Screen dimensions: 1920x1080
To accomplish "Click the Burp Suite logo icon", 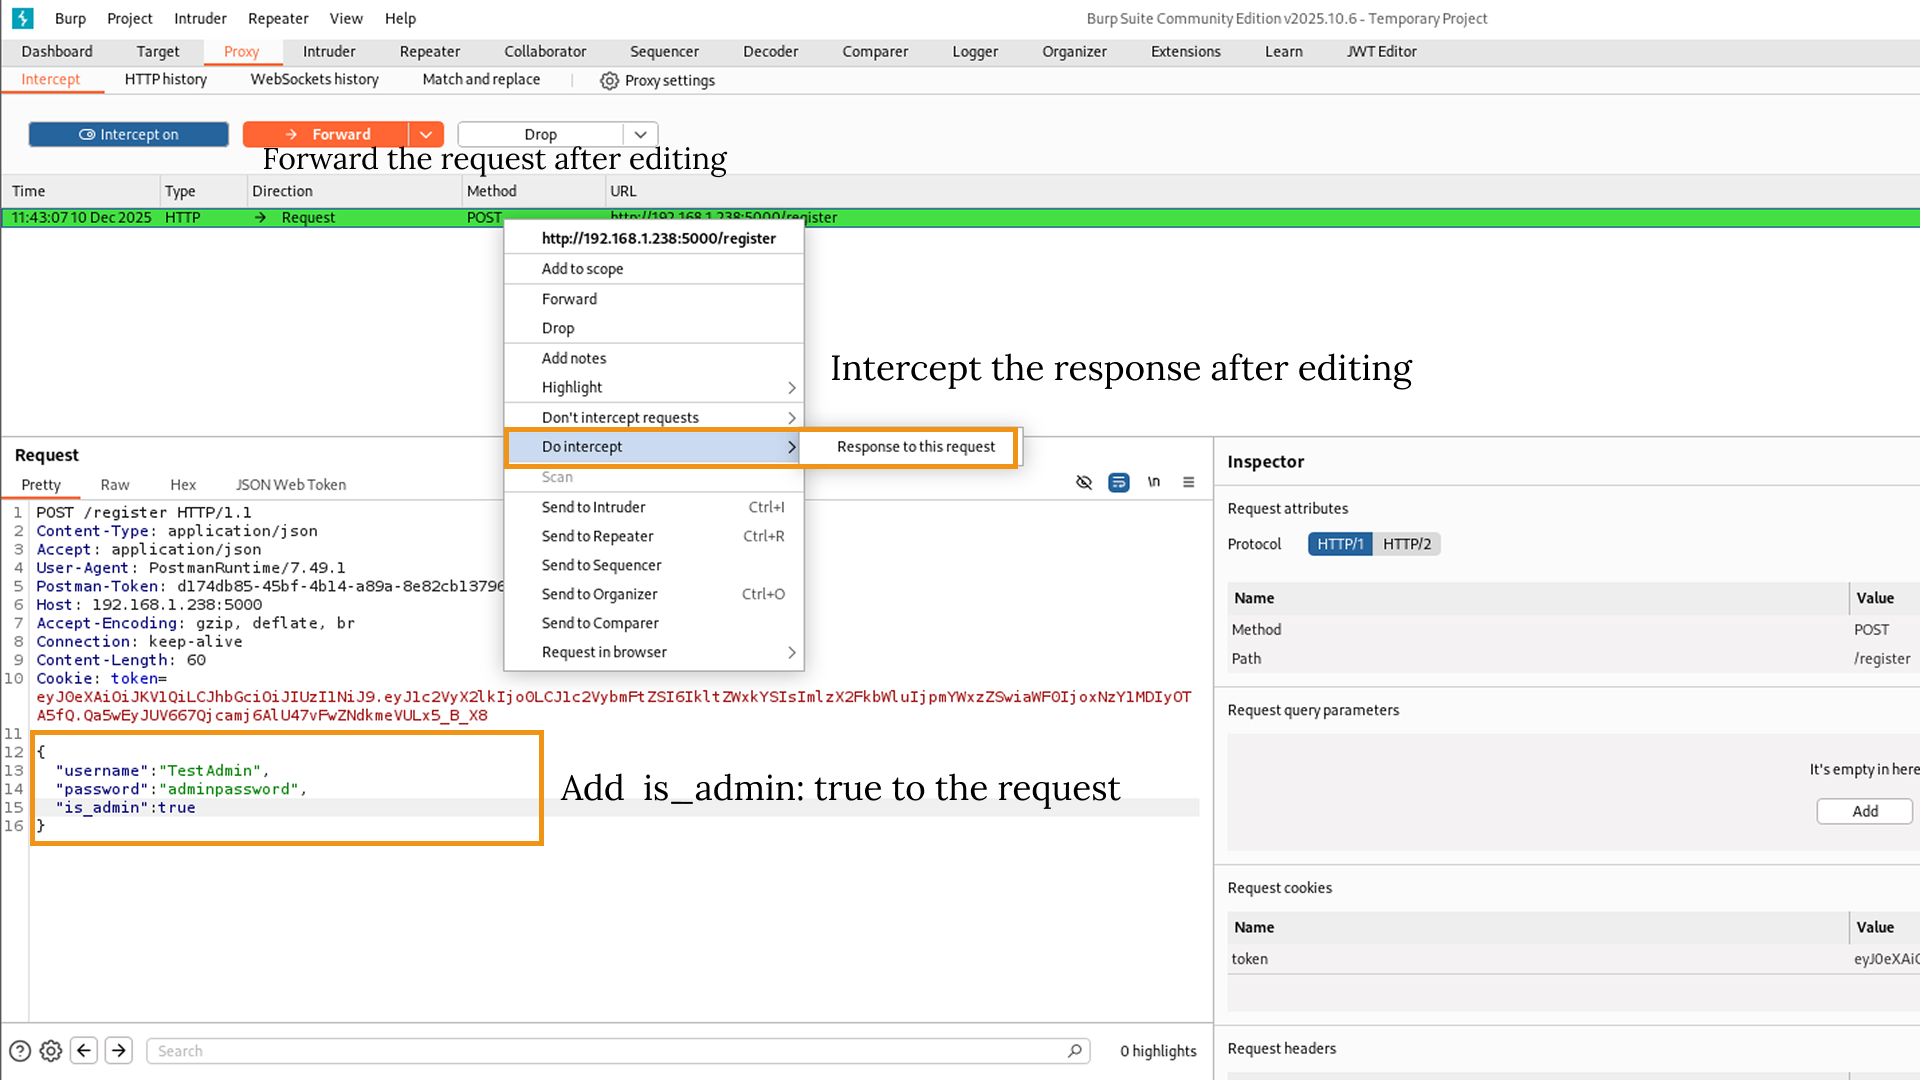I will pyautogui.click(x=22, y=18).
